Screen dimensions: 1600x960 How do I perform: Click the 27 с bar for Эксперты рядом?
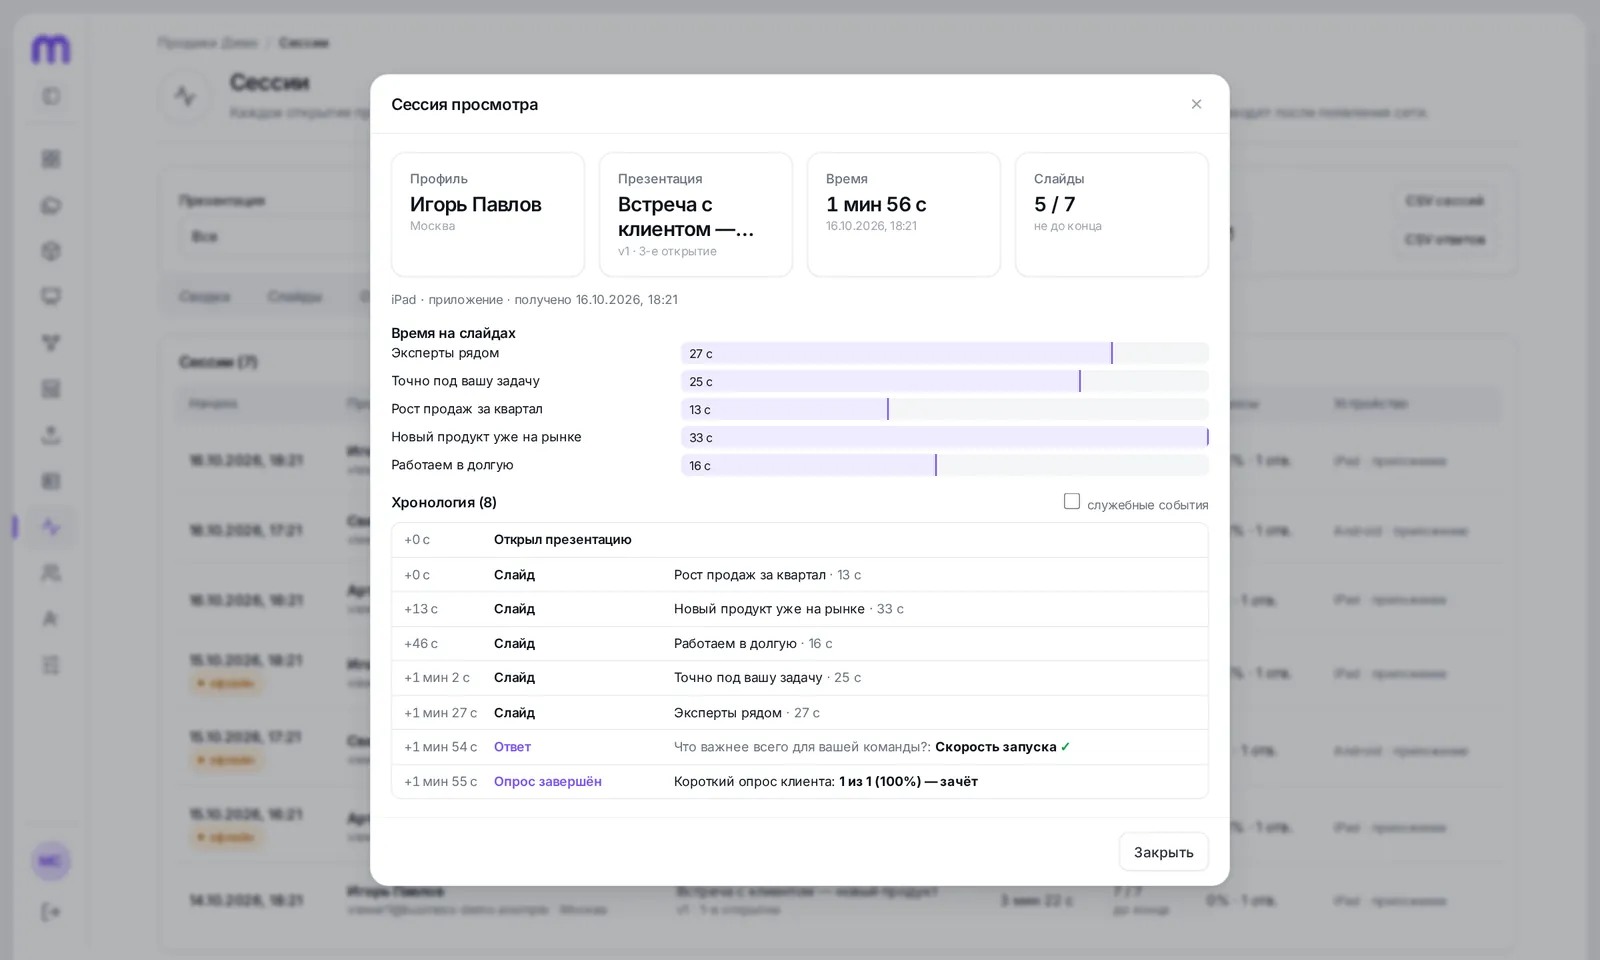(x=897, y=353)
